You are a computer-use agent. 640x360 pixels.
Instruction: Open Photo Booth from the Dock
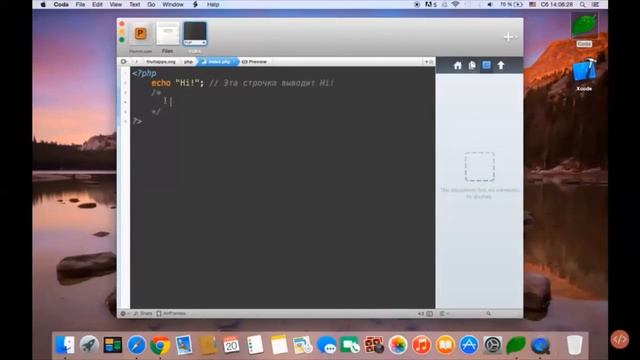click(x=374, y=345)
